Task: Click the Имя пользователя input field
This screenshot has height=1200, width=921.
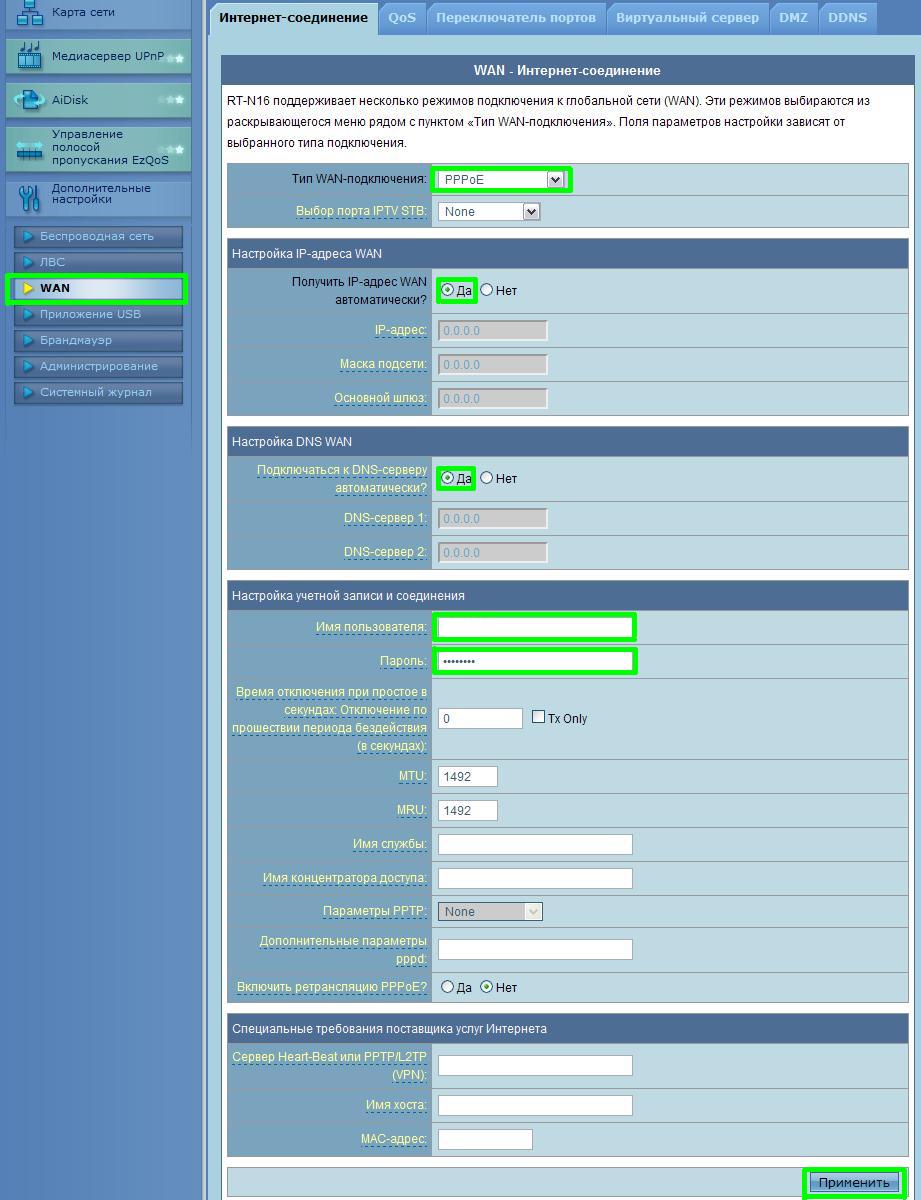Action: (x=535, y=628)
